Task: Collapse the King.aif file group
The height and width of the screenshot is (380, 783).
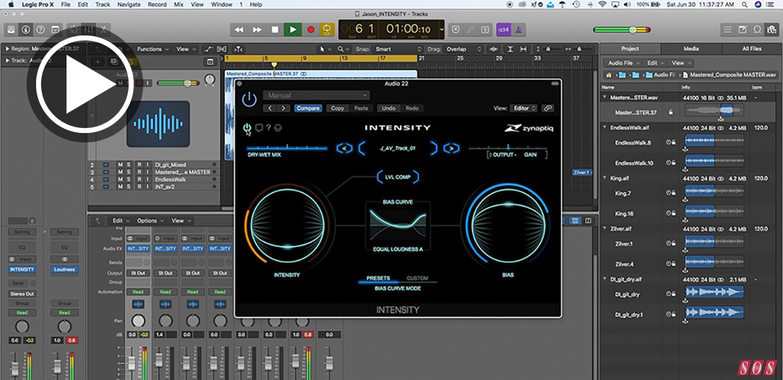Action: click(x=605, y=178)
